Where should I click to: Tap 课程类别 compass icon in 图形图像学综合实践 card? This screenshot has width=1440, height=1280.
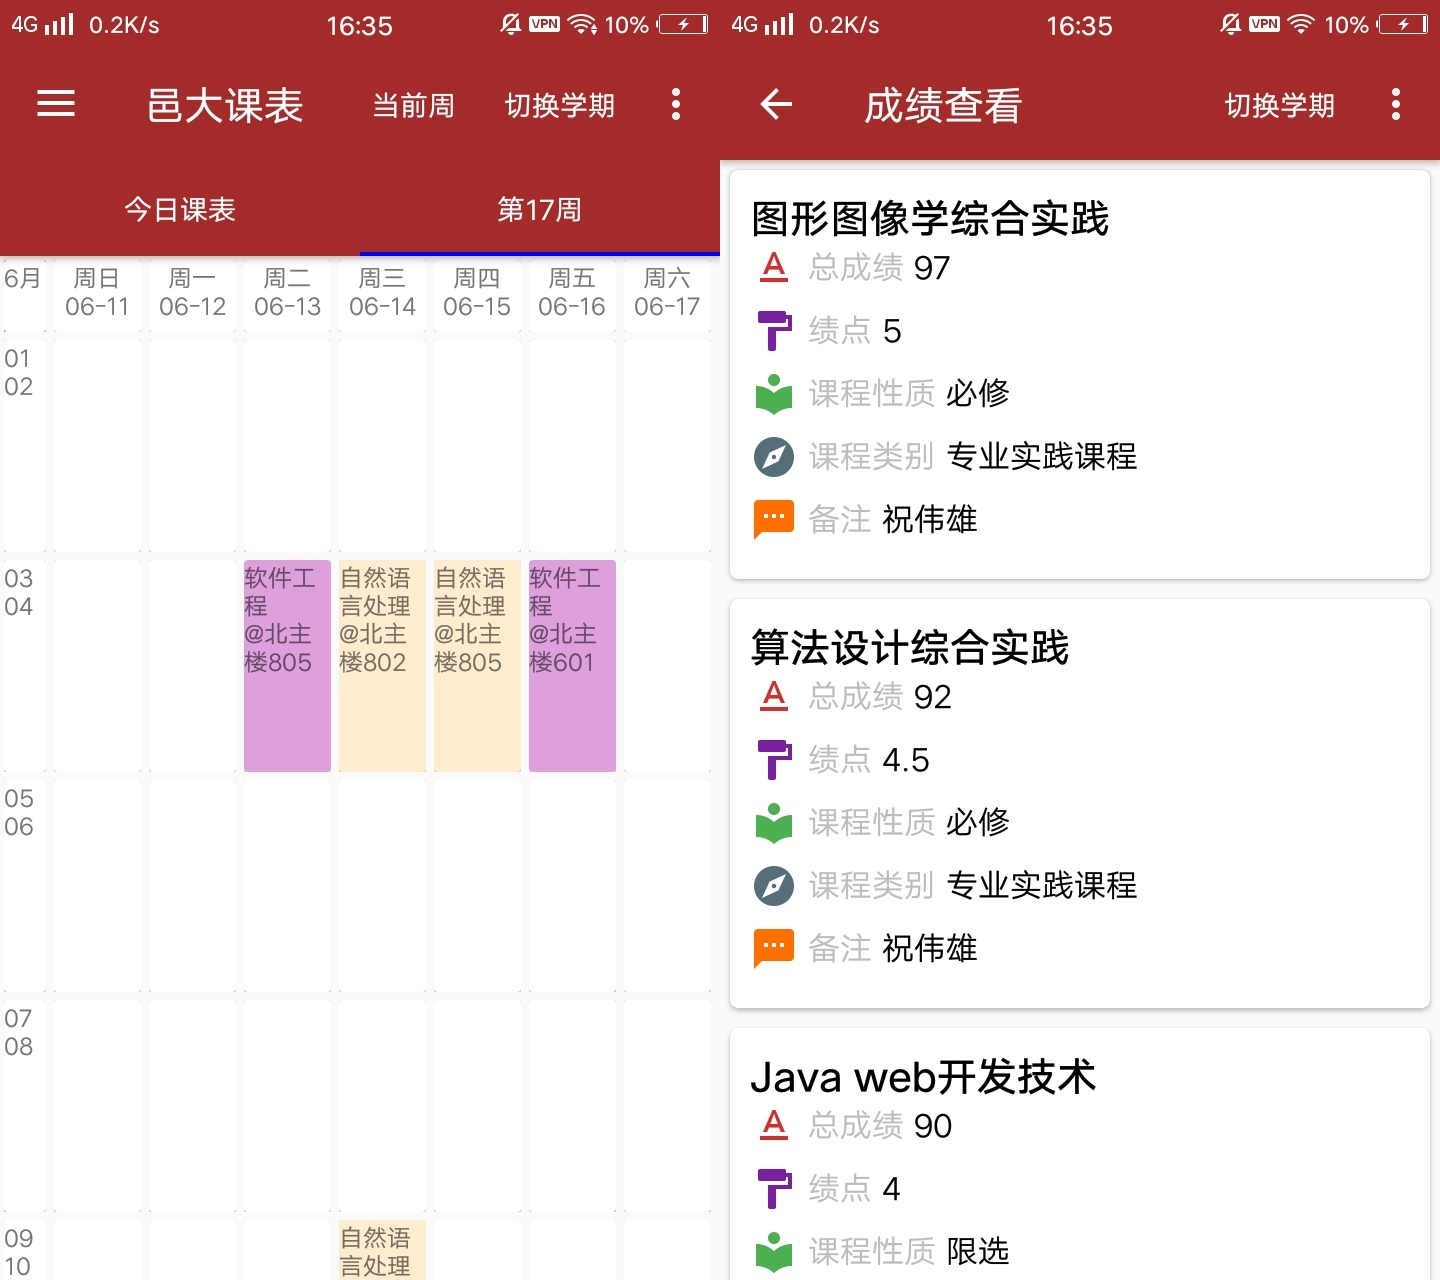(x=774, y=456)
